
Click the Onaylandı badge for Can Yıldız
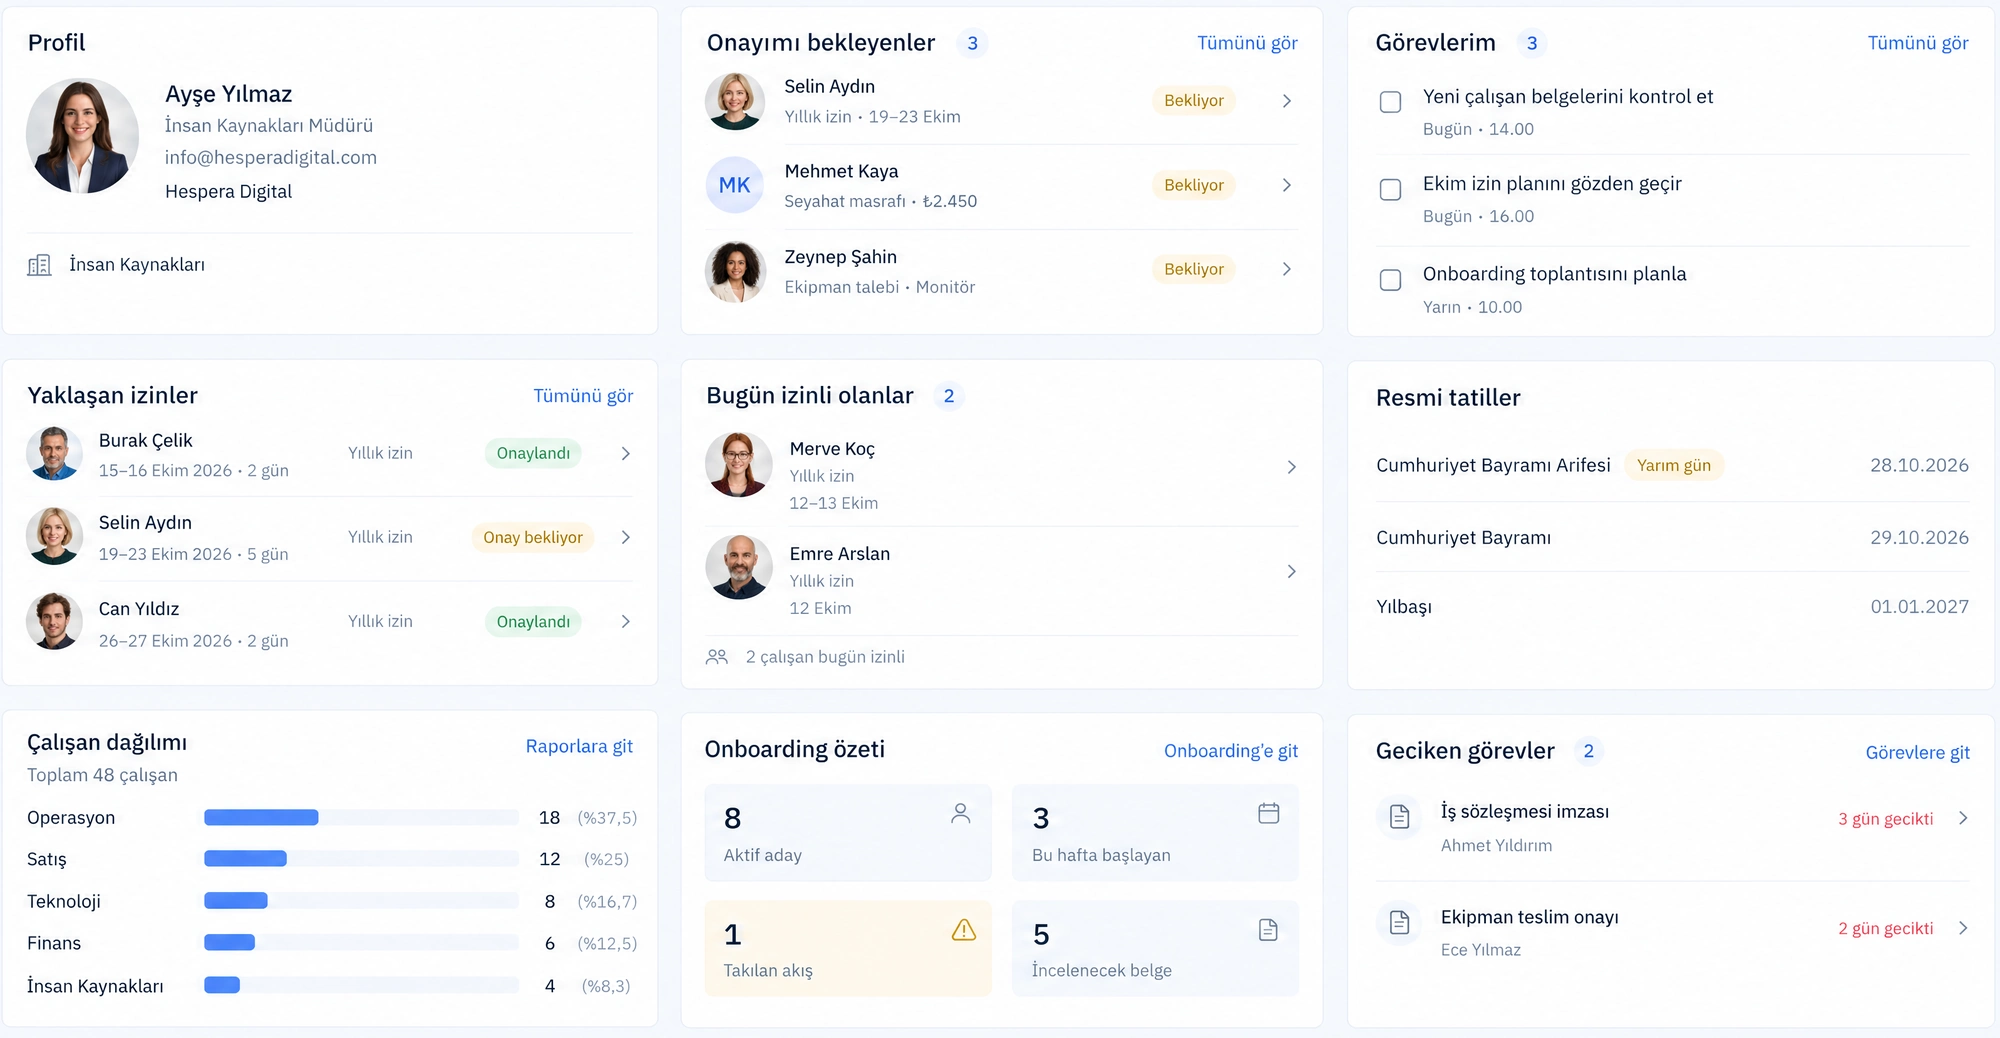(x=533, y=622)
